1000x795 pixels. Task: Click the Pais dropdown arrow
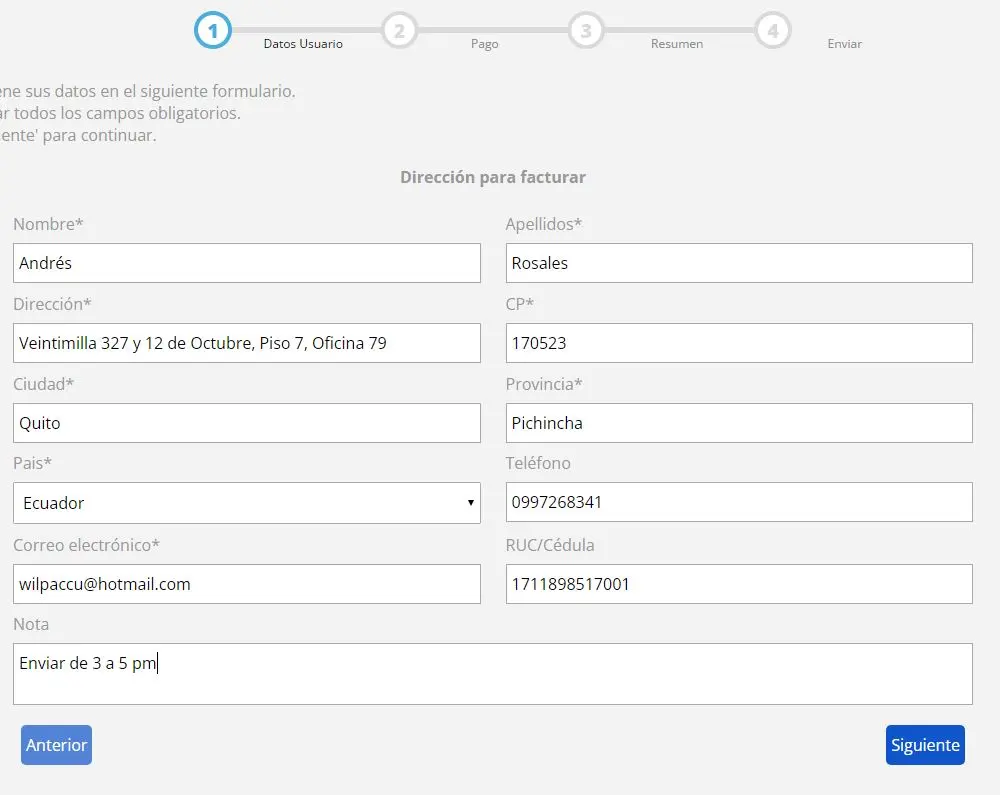(470, 503)
